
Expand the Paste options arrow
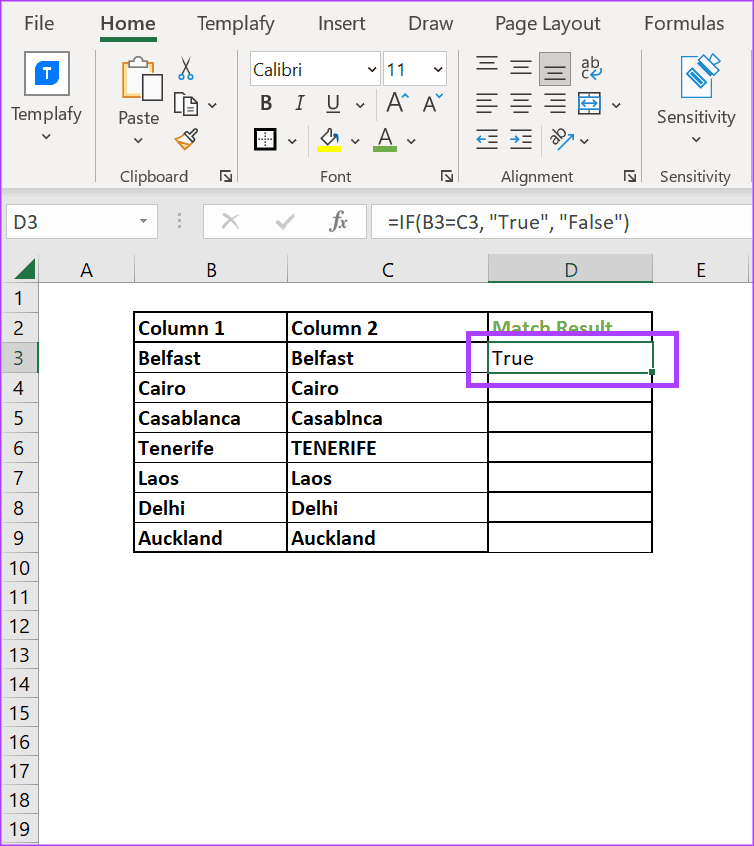[x=138, y=141]
